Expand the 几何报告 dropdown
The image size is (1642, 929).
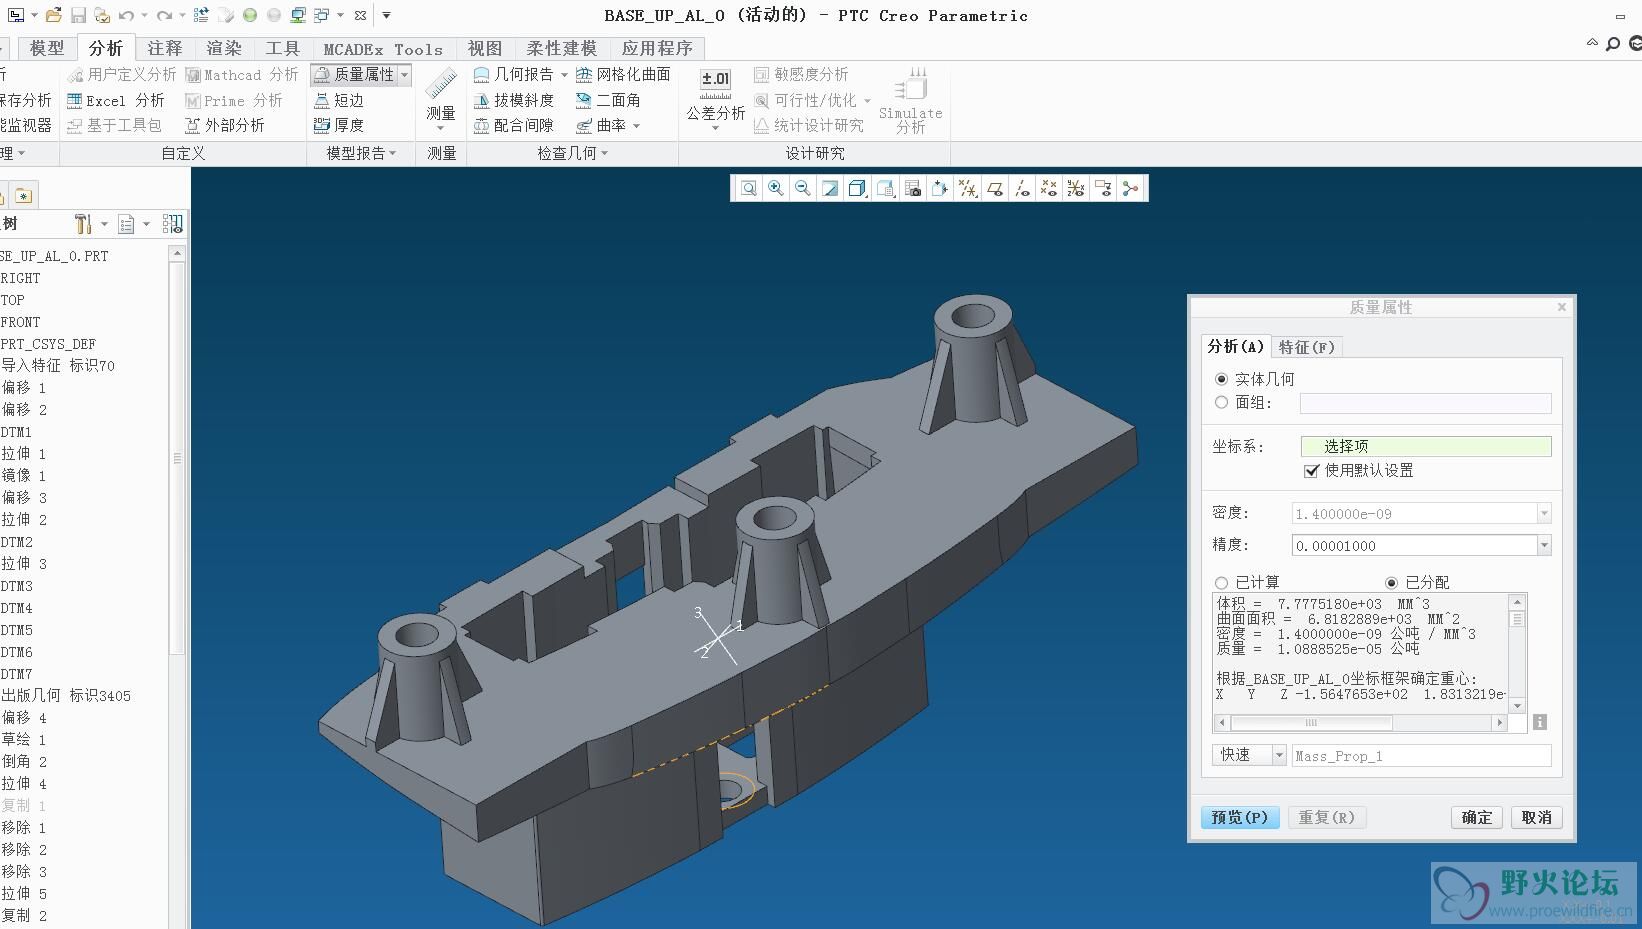coord(564,75)
